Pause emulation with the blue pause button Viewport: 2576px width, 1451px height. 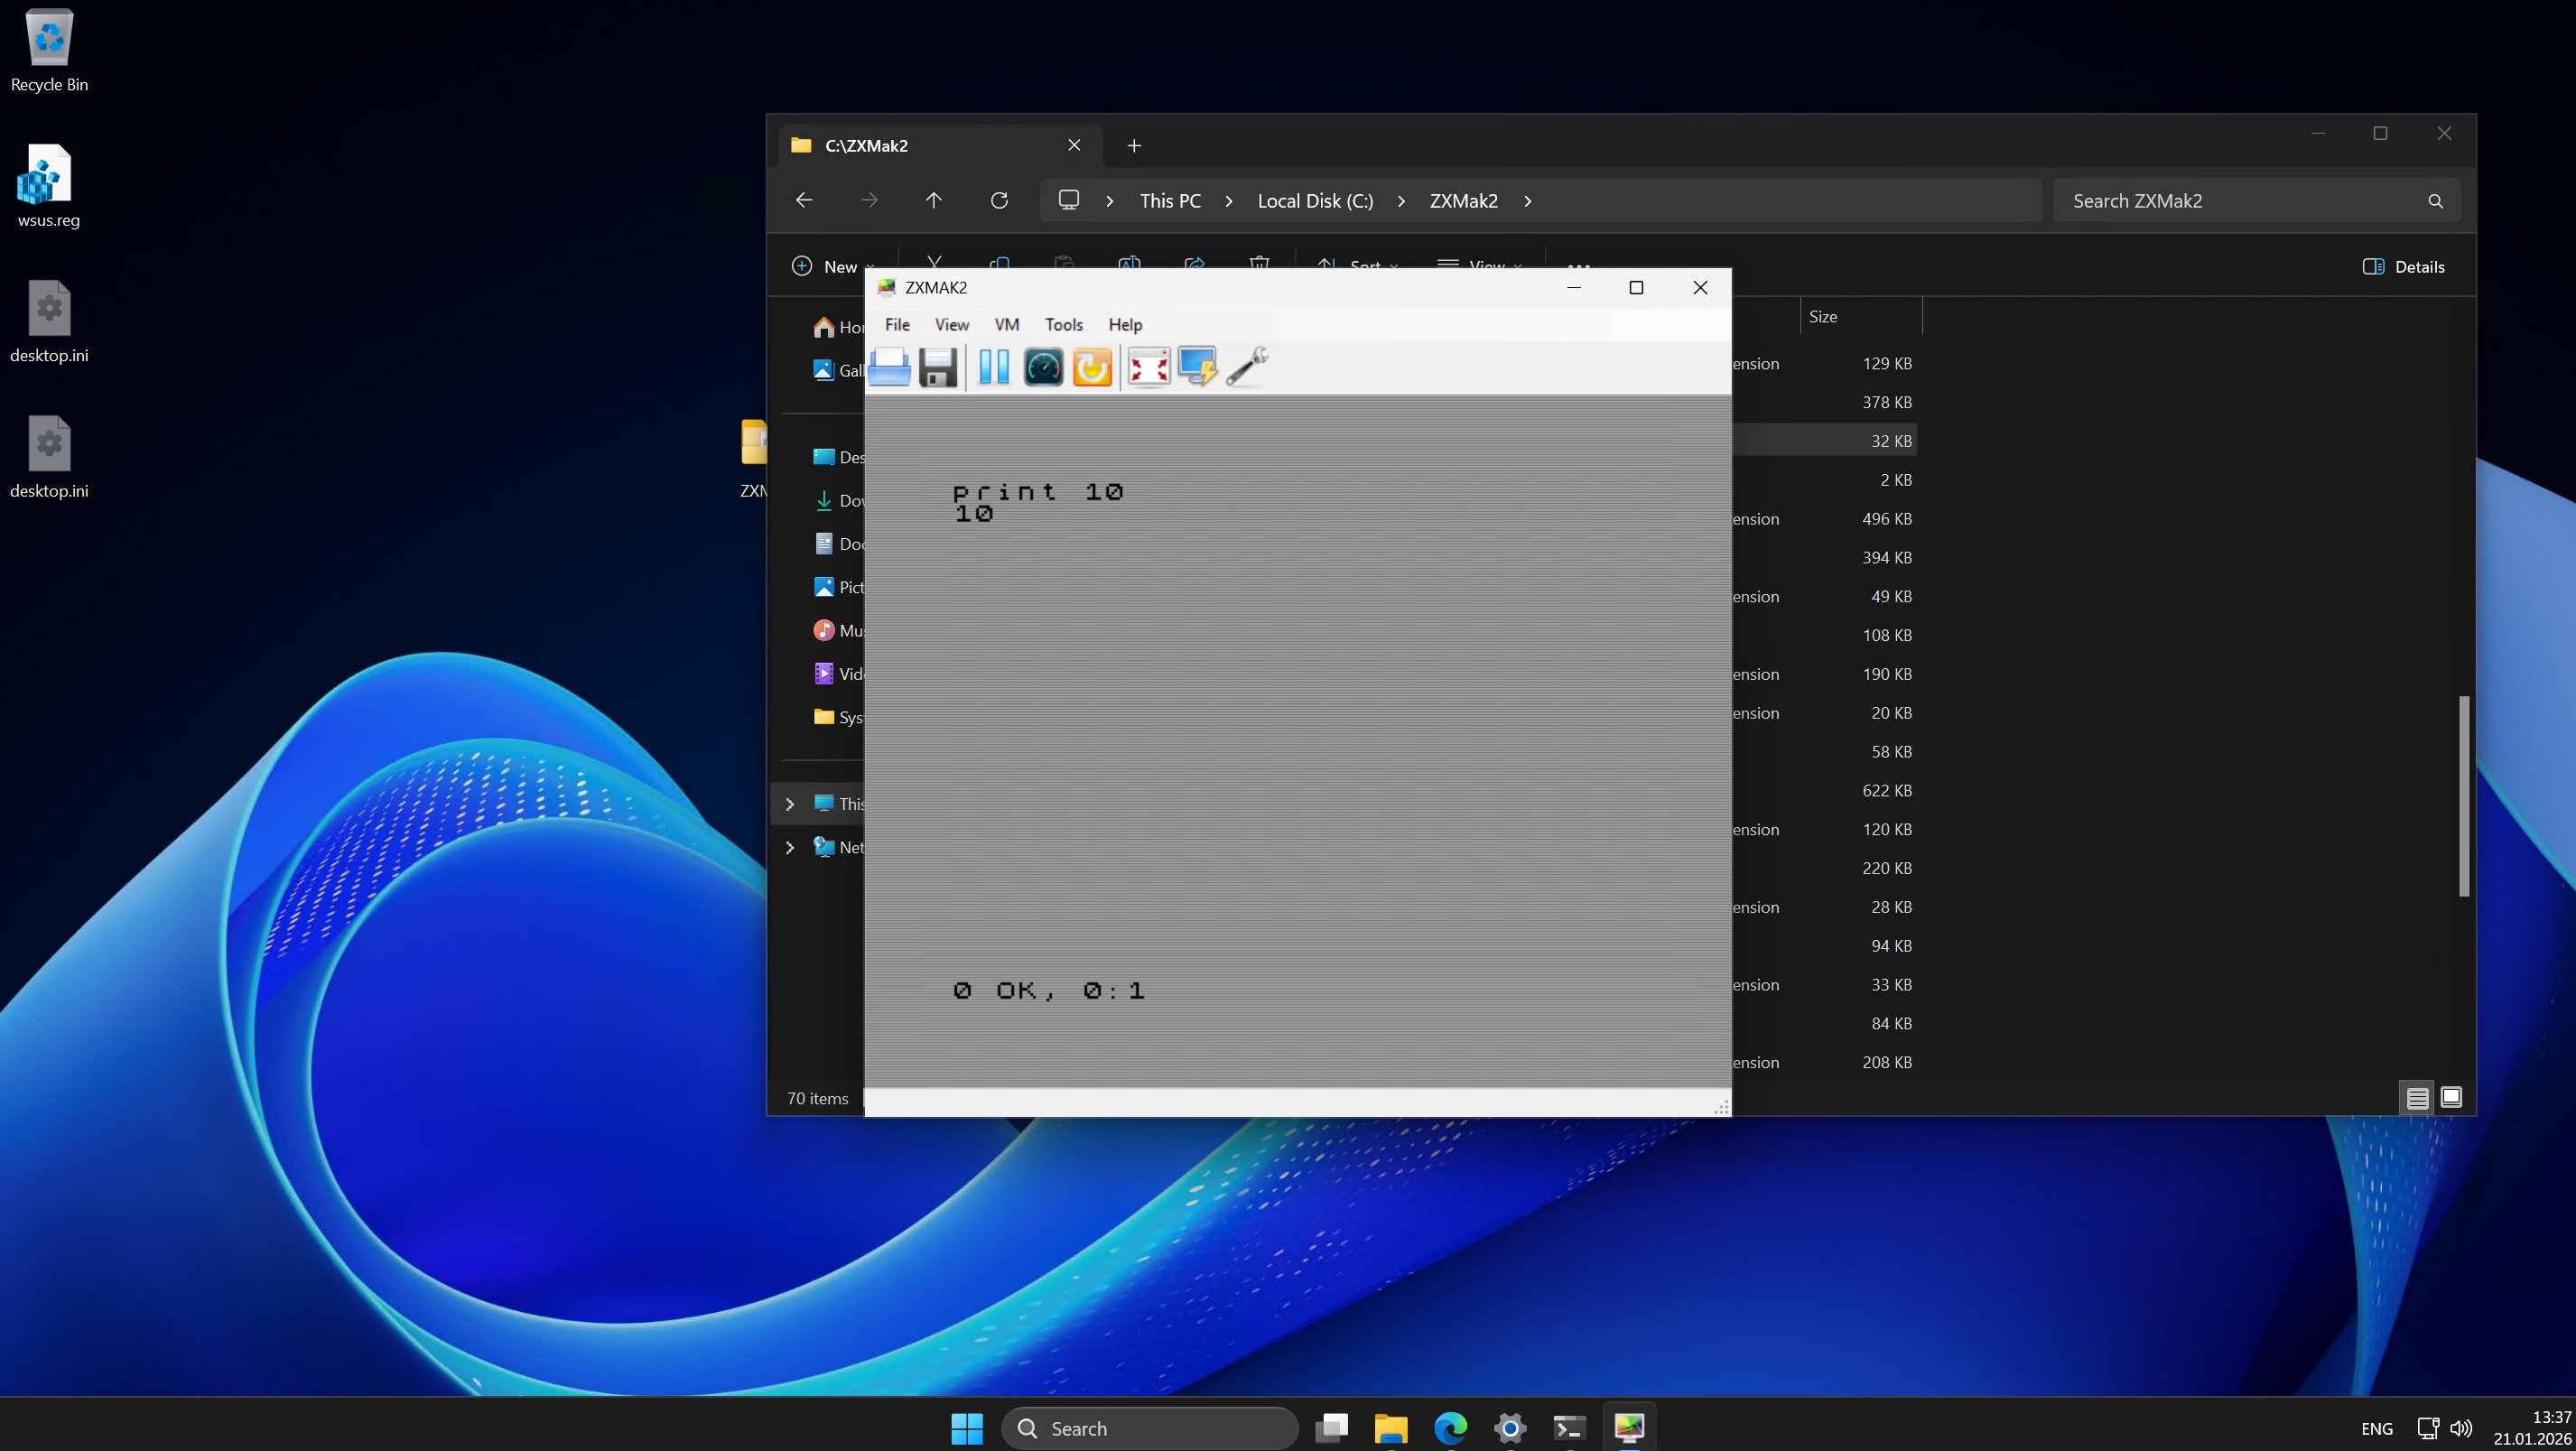tap(993, 367)
